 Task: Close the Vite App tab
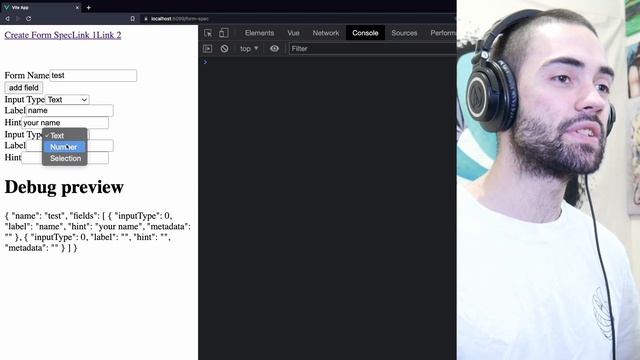77,7
